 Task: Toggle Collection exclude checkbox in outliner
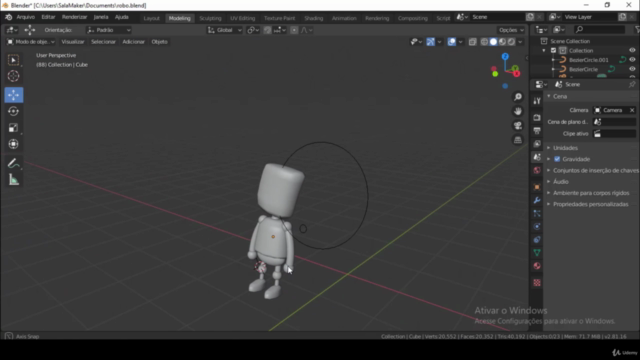[x=553, y=51]
